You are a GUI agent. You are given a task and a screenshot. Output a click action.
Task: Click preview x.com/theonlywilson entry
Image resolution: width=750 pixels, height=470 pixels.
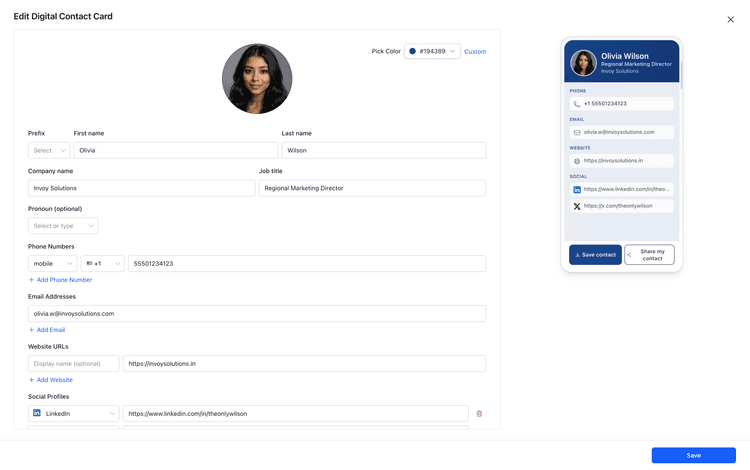tap(622, 206)
